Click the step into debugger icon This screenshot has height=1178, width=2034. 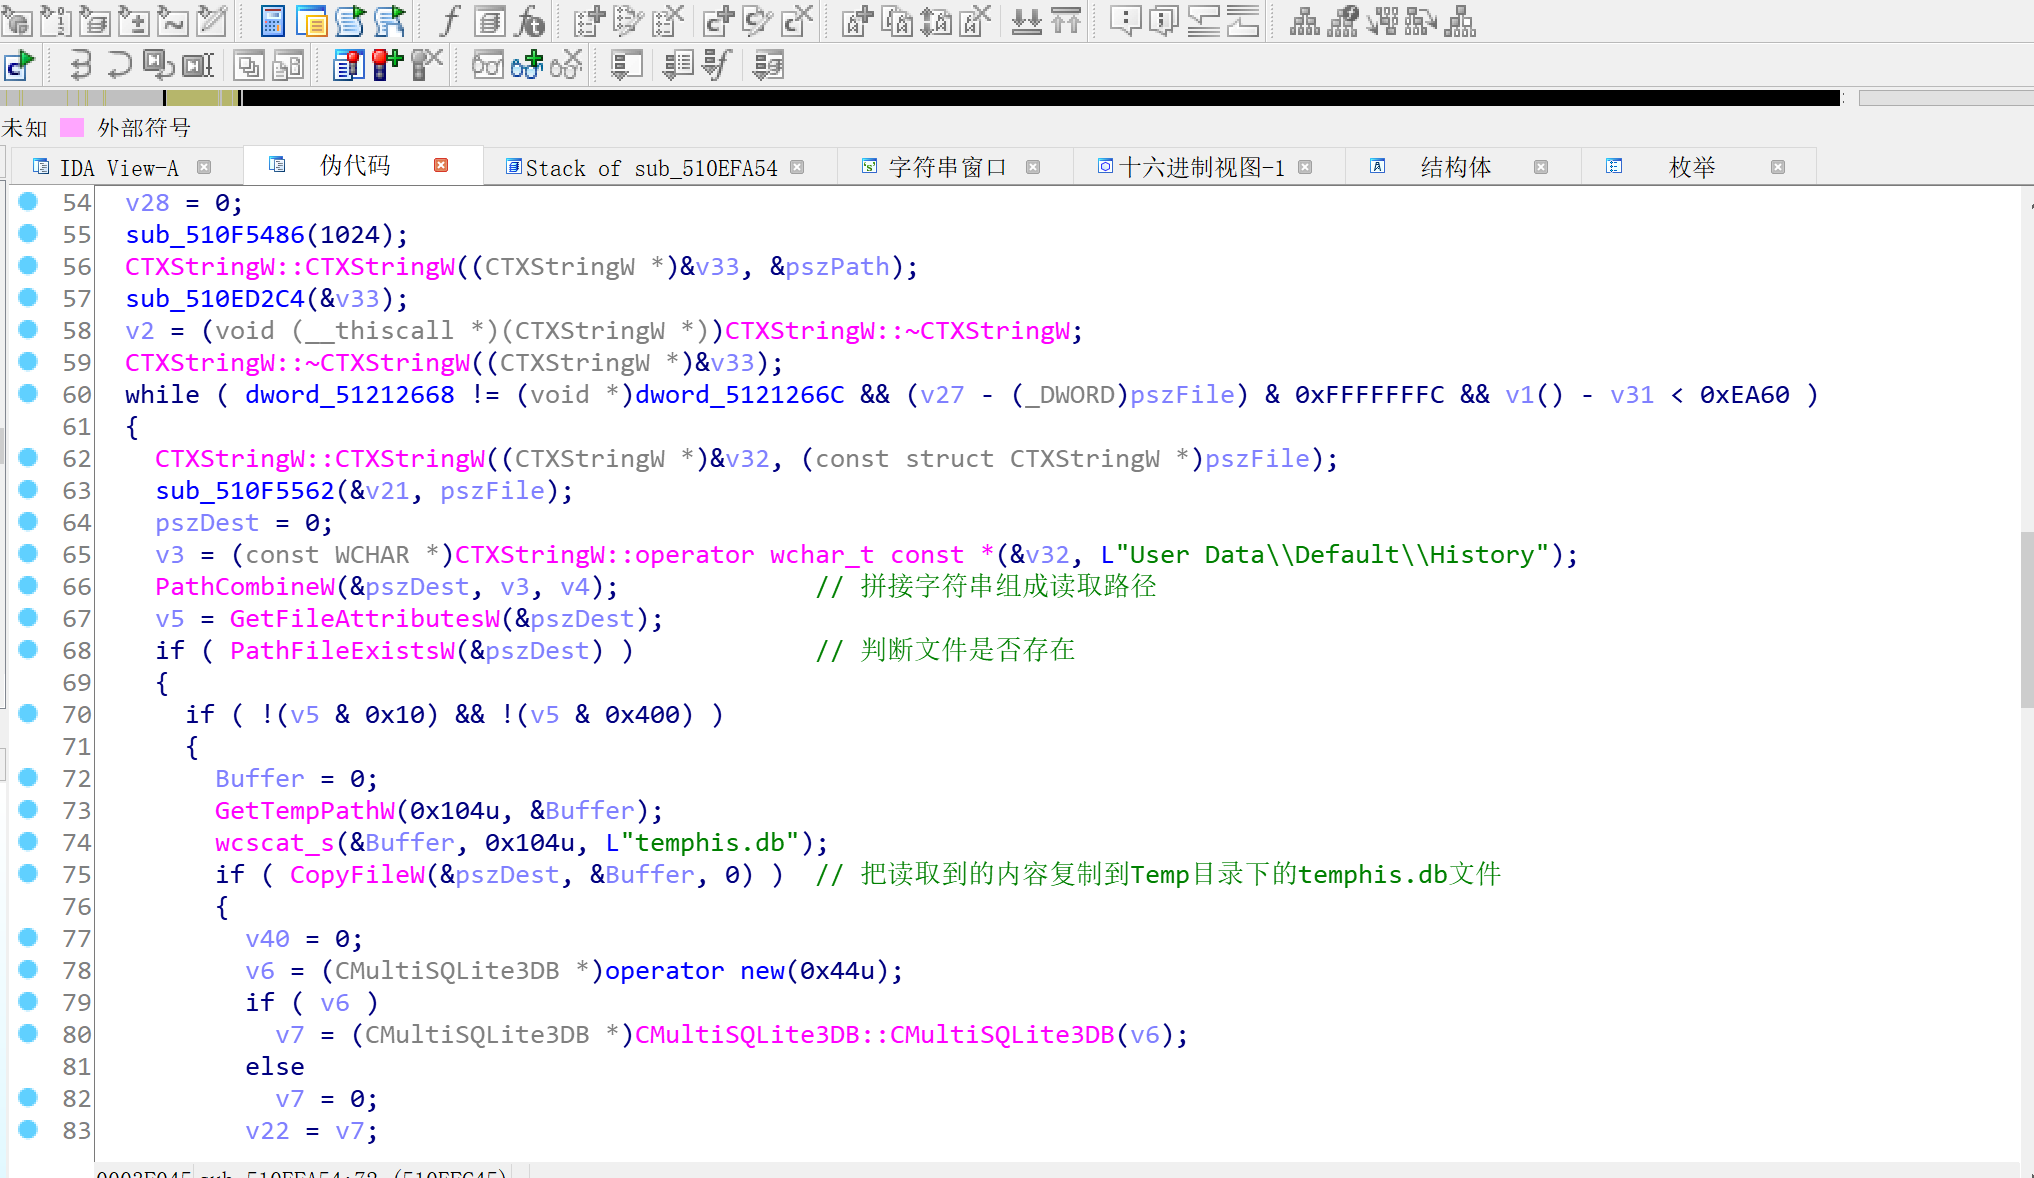[x=80, y=65]
